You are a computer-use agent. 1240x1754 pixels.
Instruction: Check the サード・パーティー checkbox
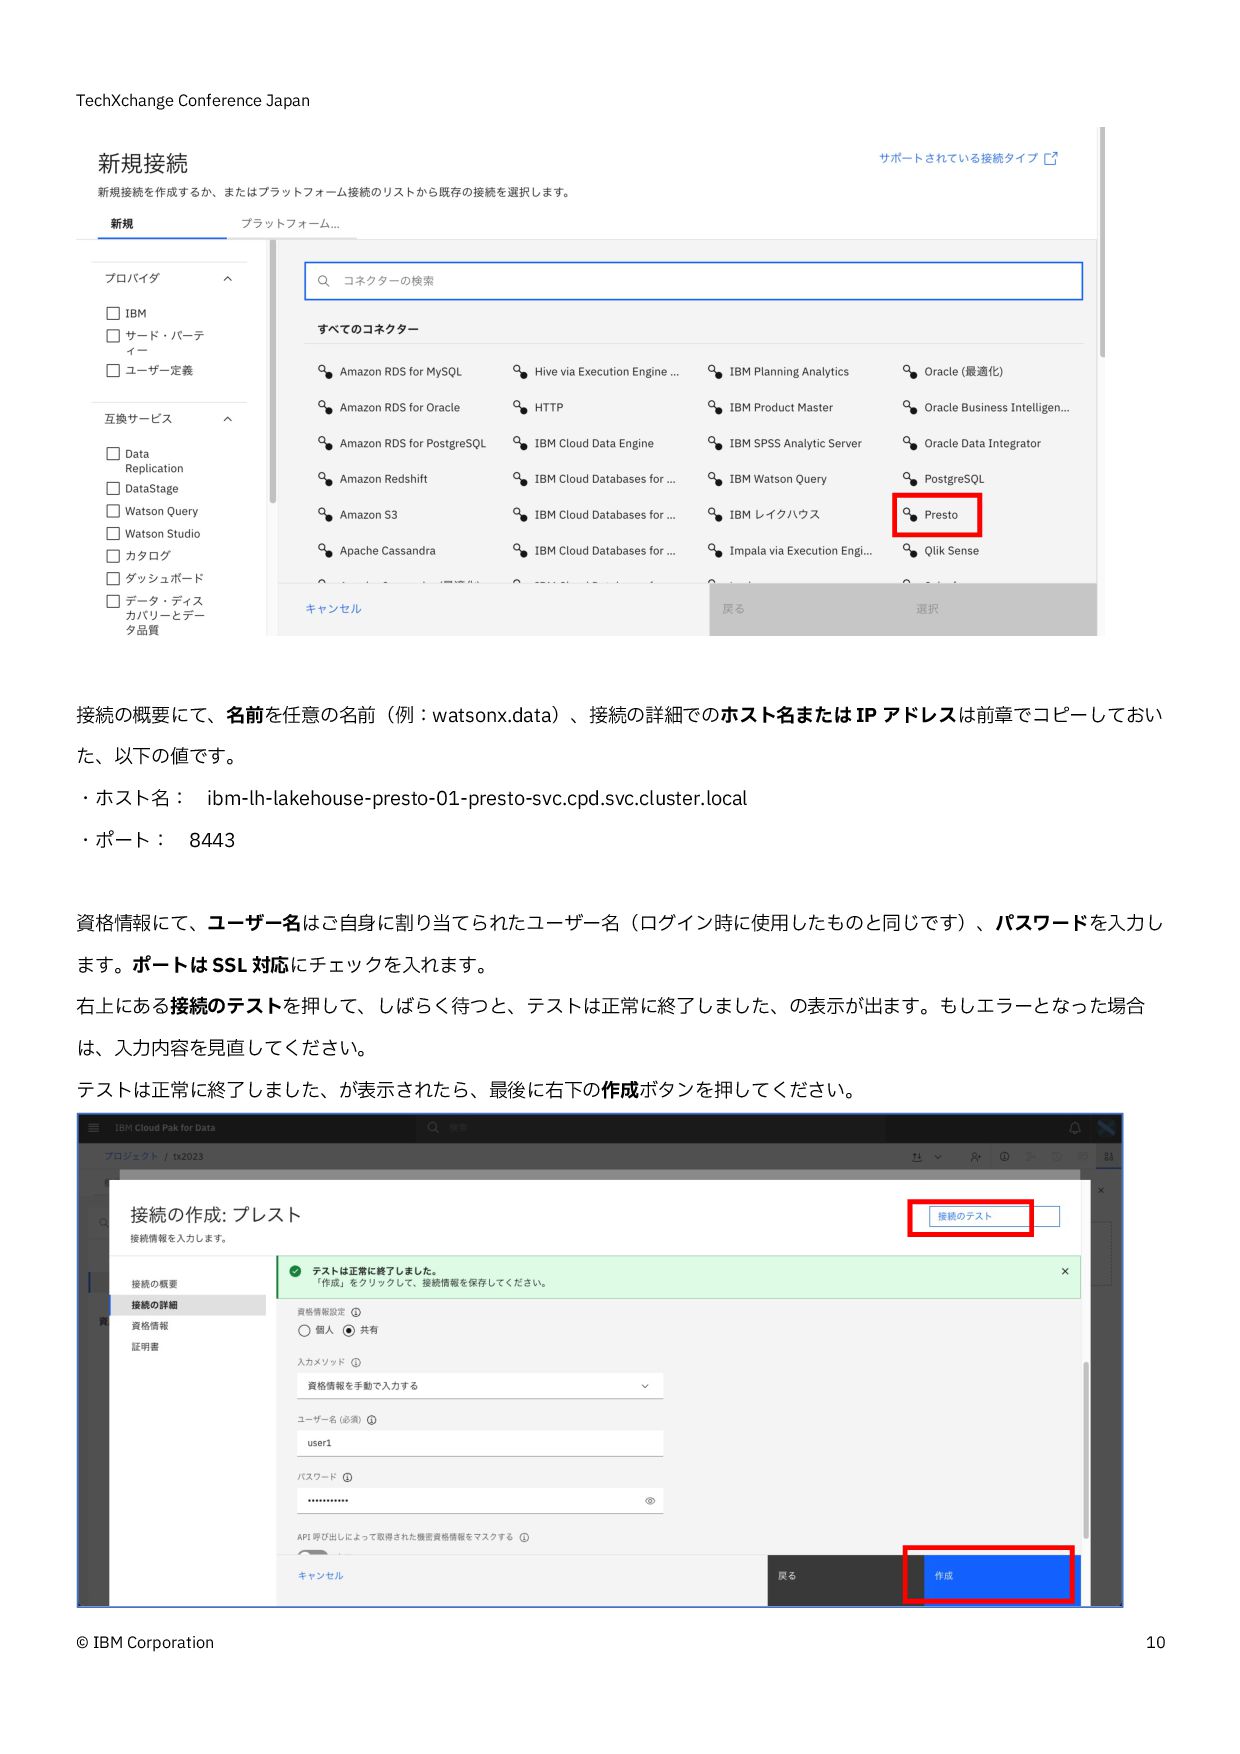click(x=113, y=336)
